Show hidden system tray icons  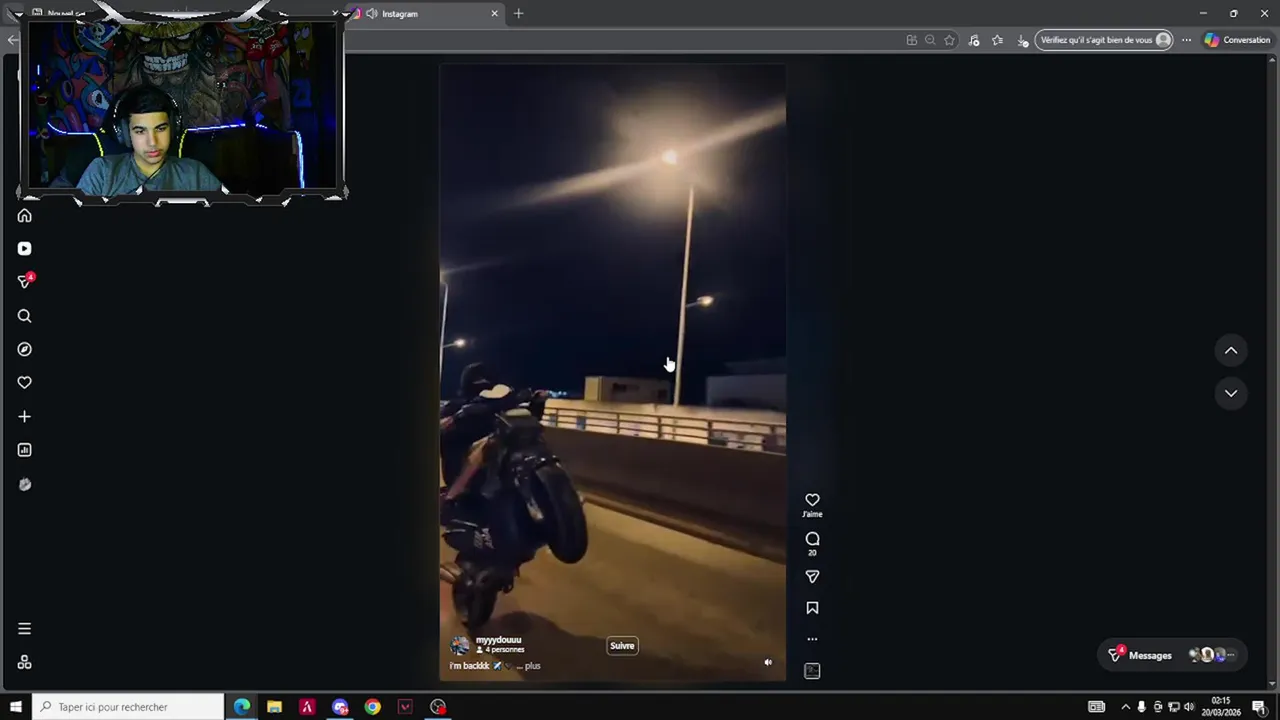(x=1125, y=707)
